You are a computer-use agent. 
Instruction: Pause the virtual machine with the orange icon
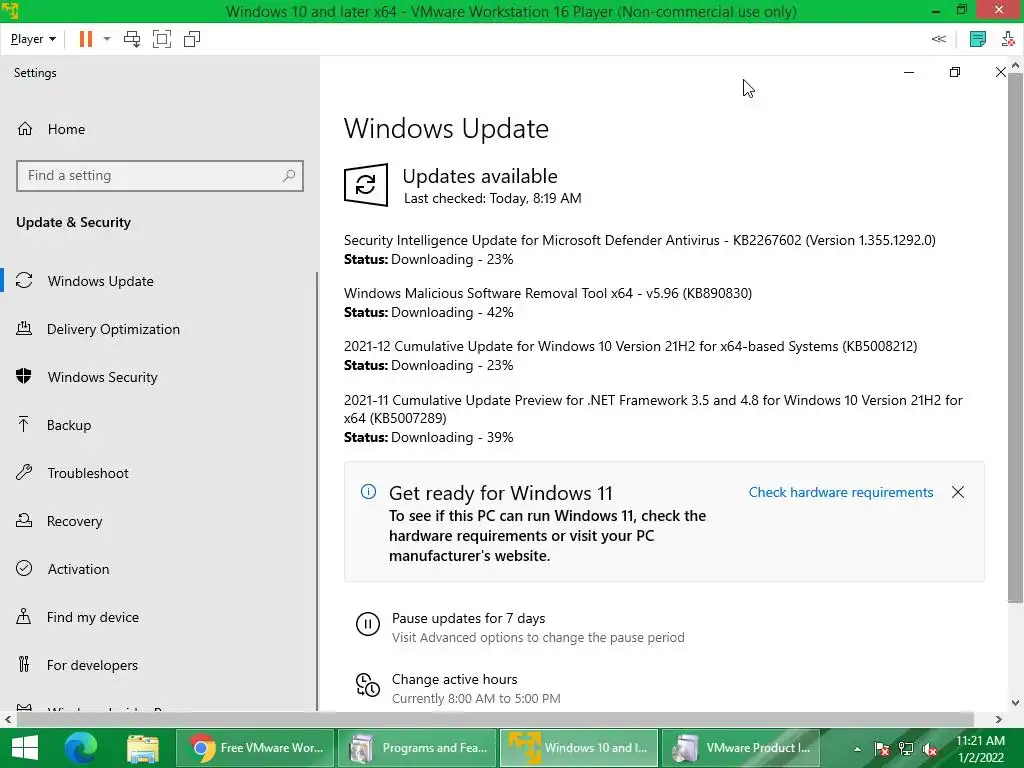(x=86, y=39)
